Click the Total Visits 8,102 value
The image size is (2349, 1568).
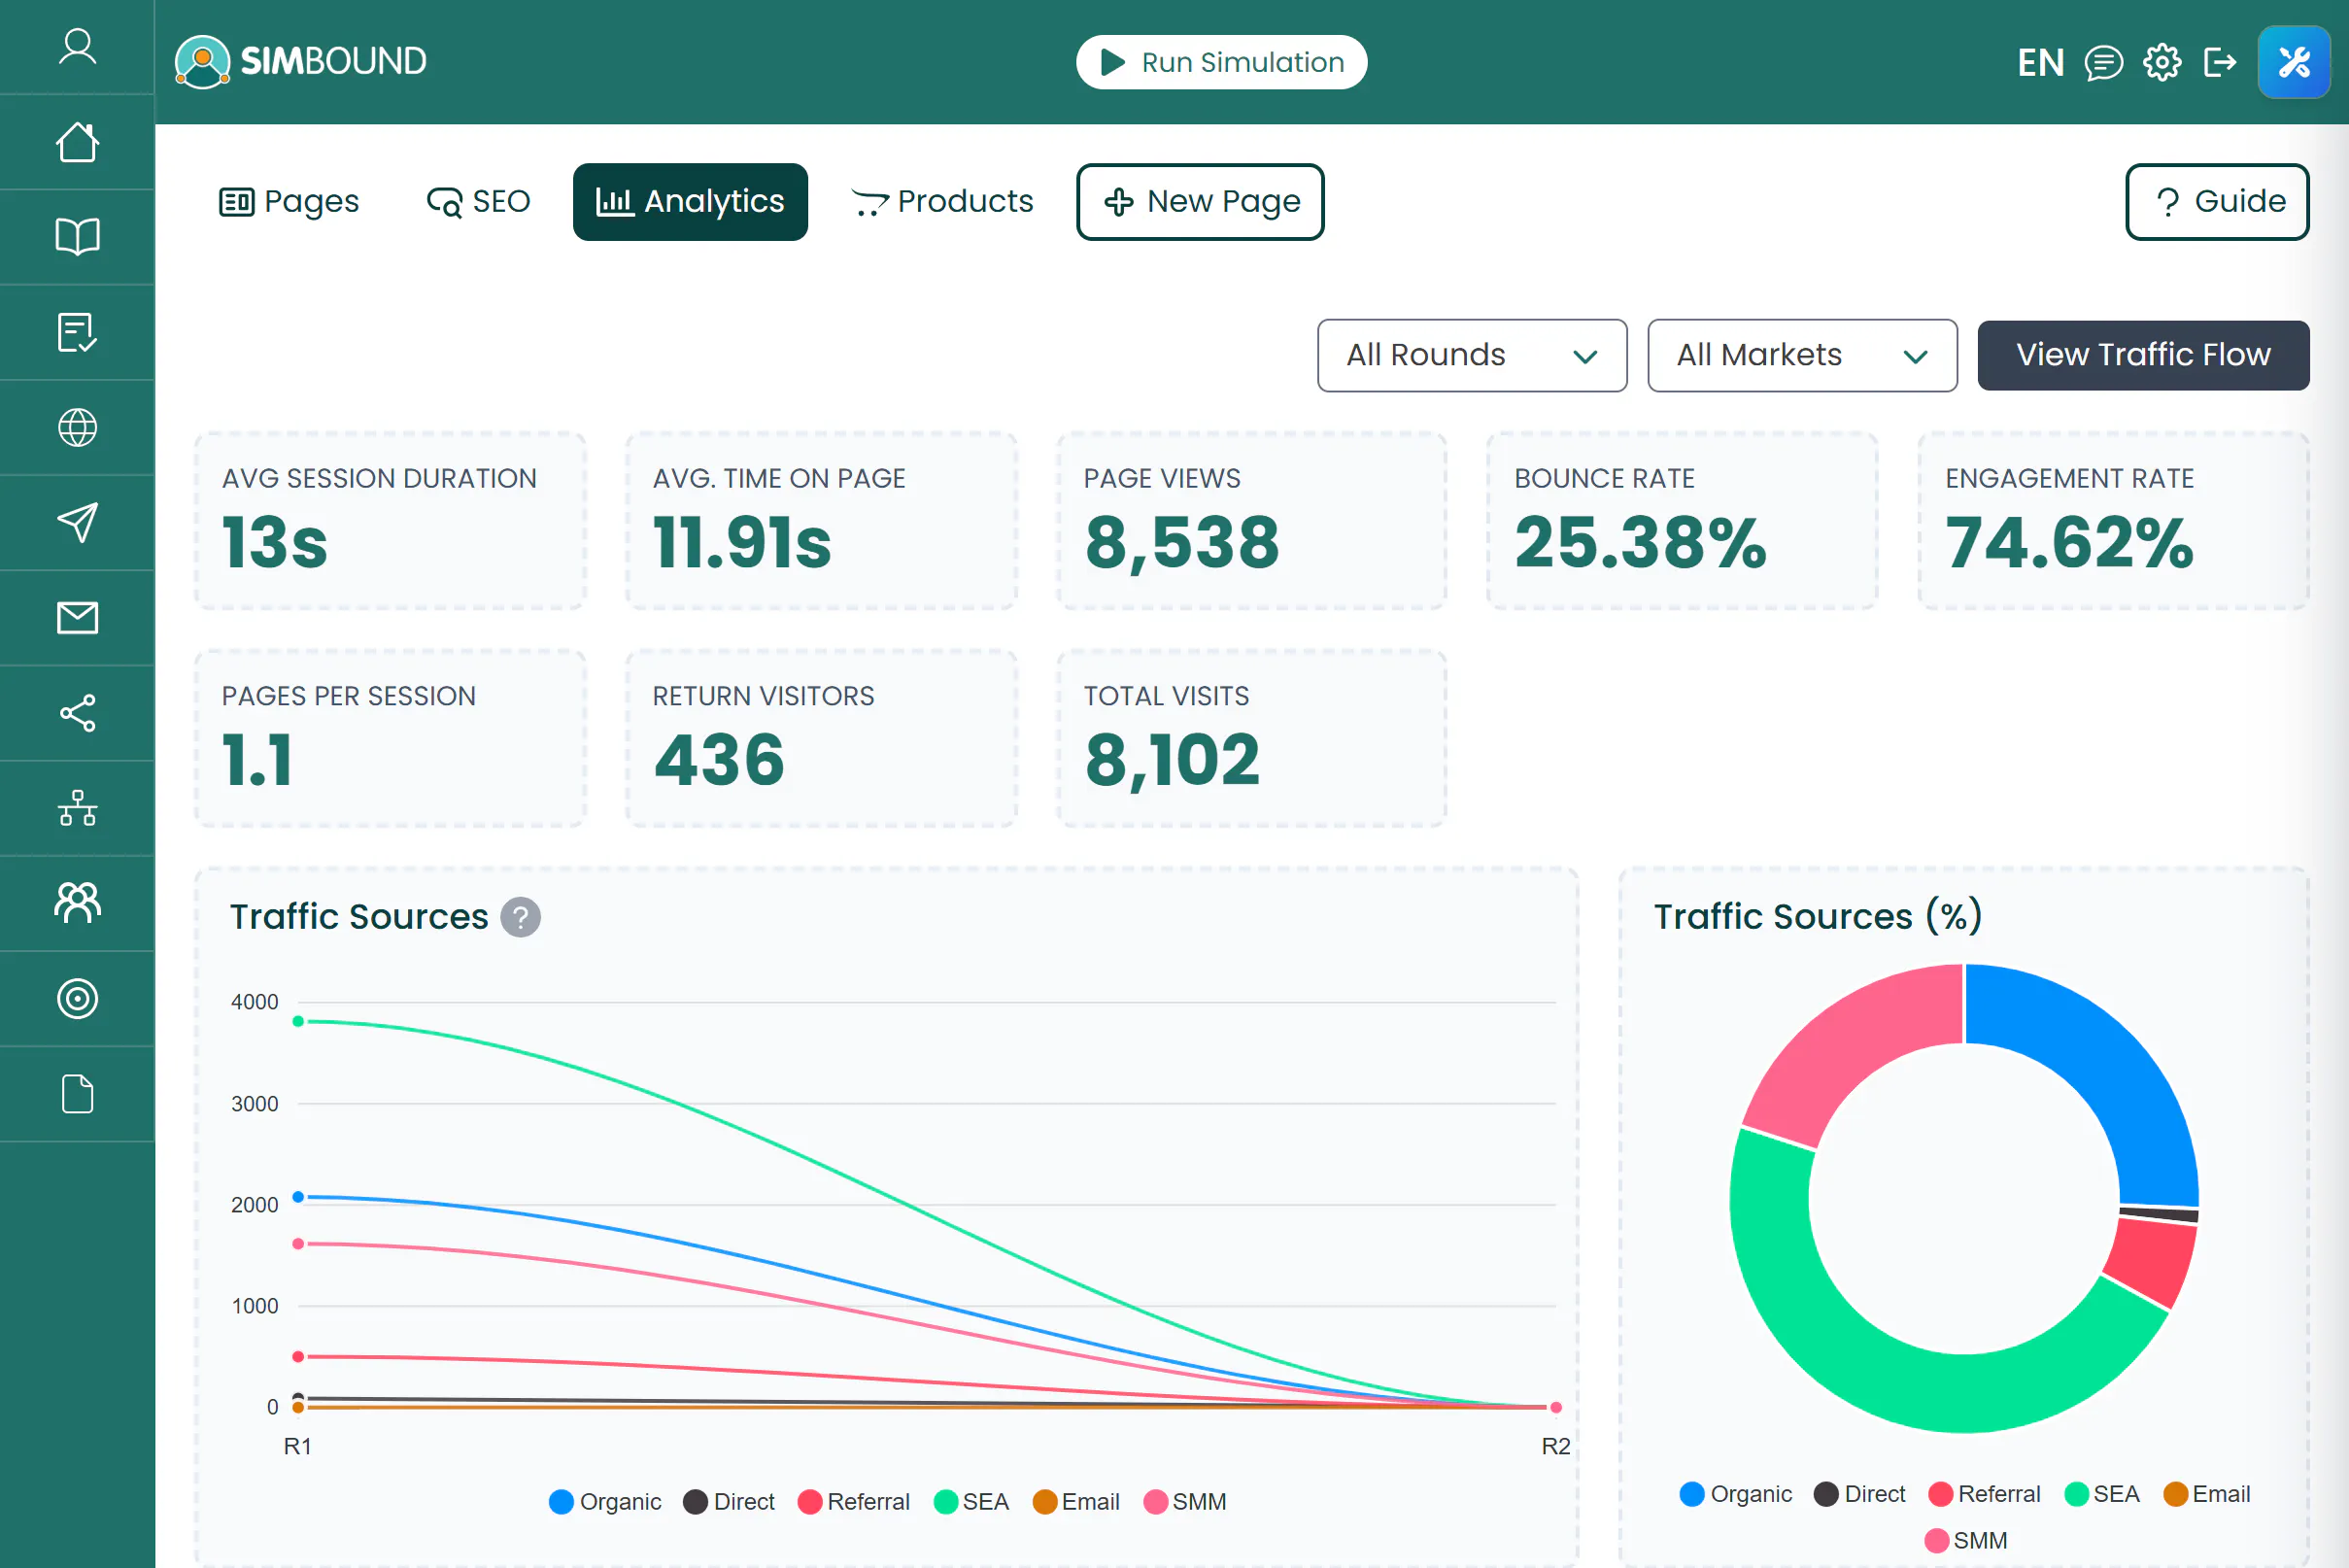1172,761
